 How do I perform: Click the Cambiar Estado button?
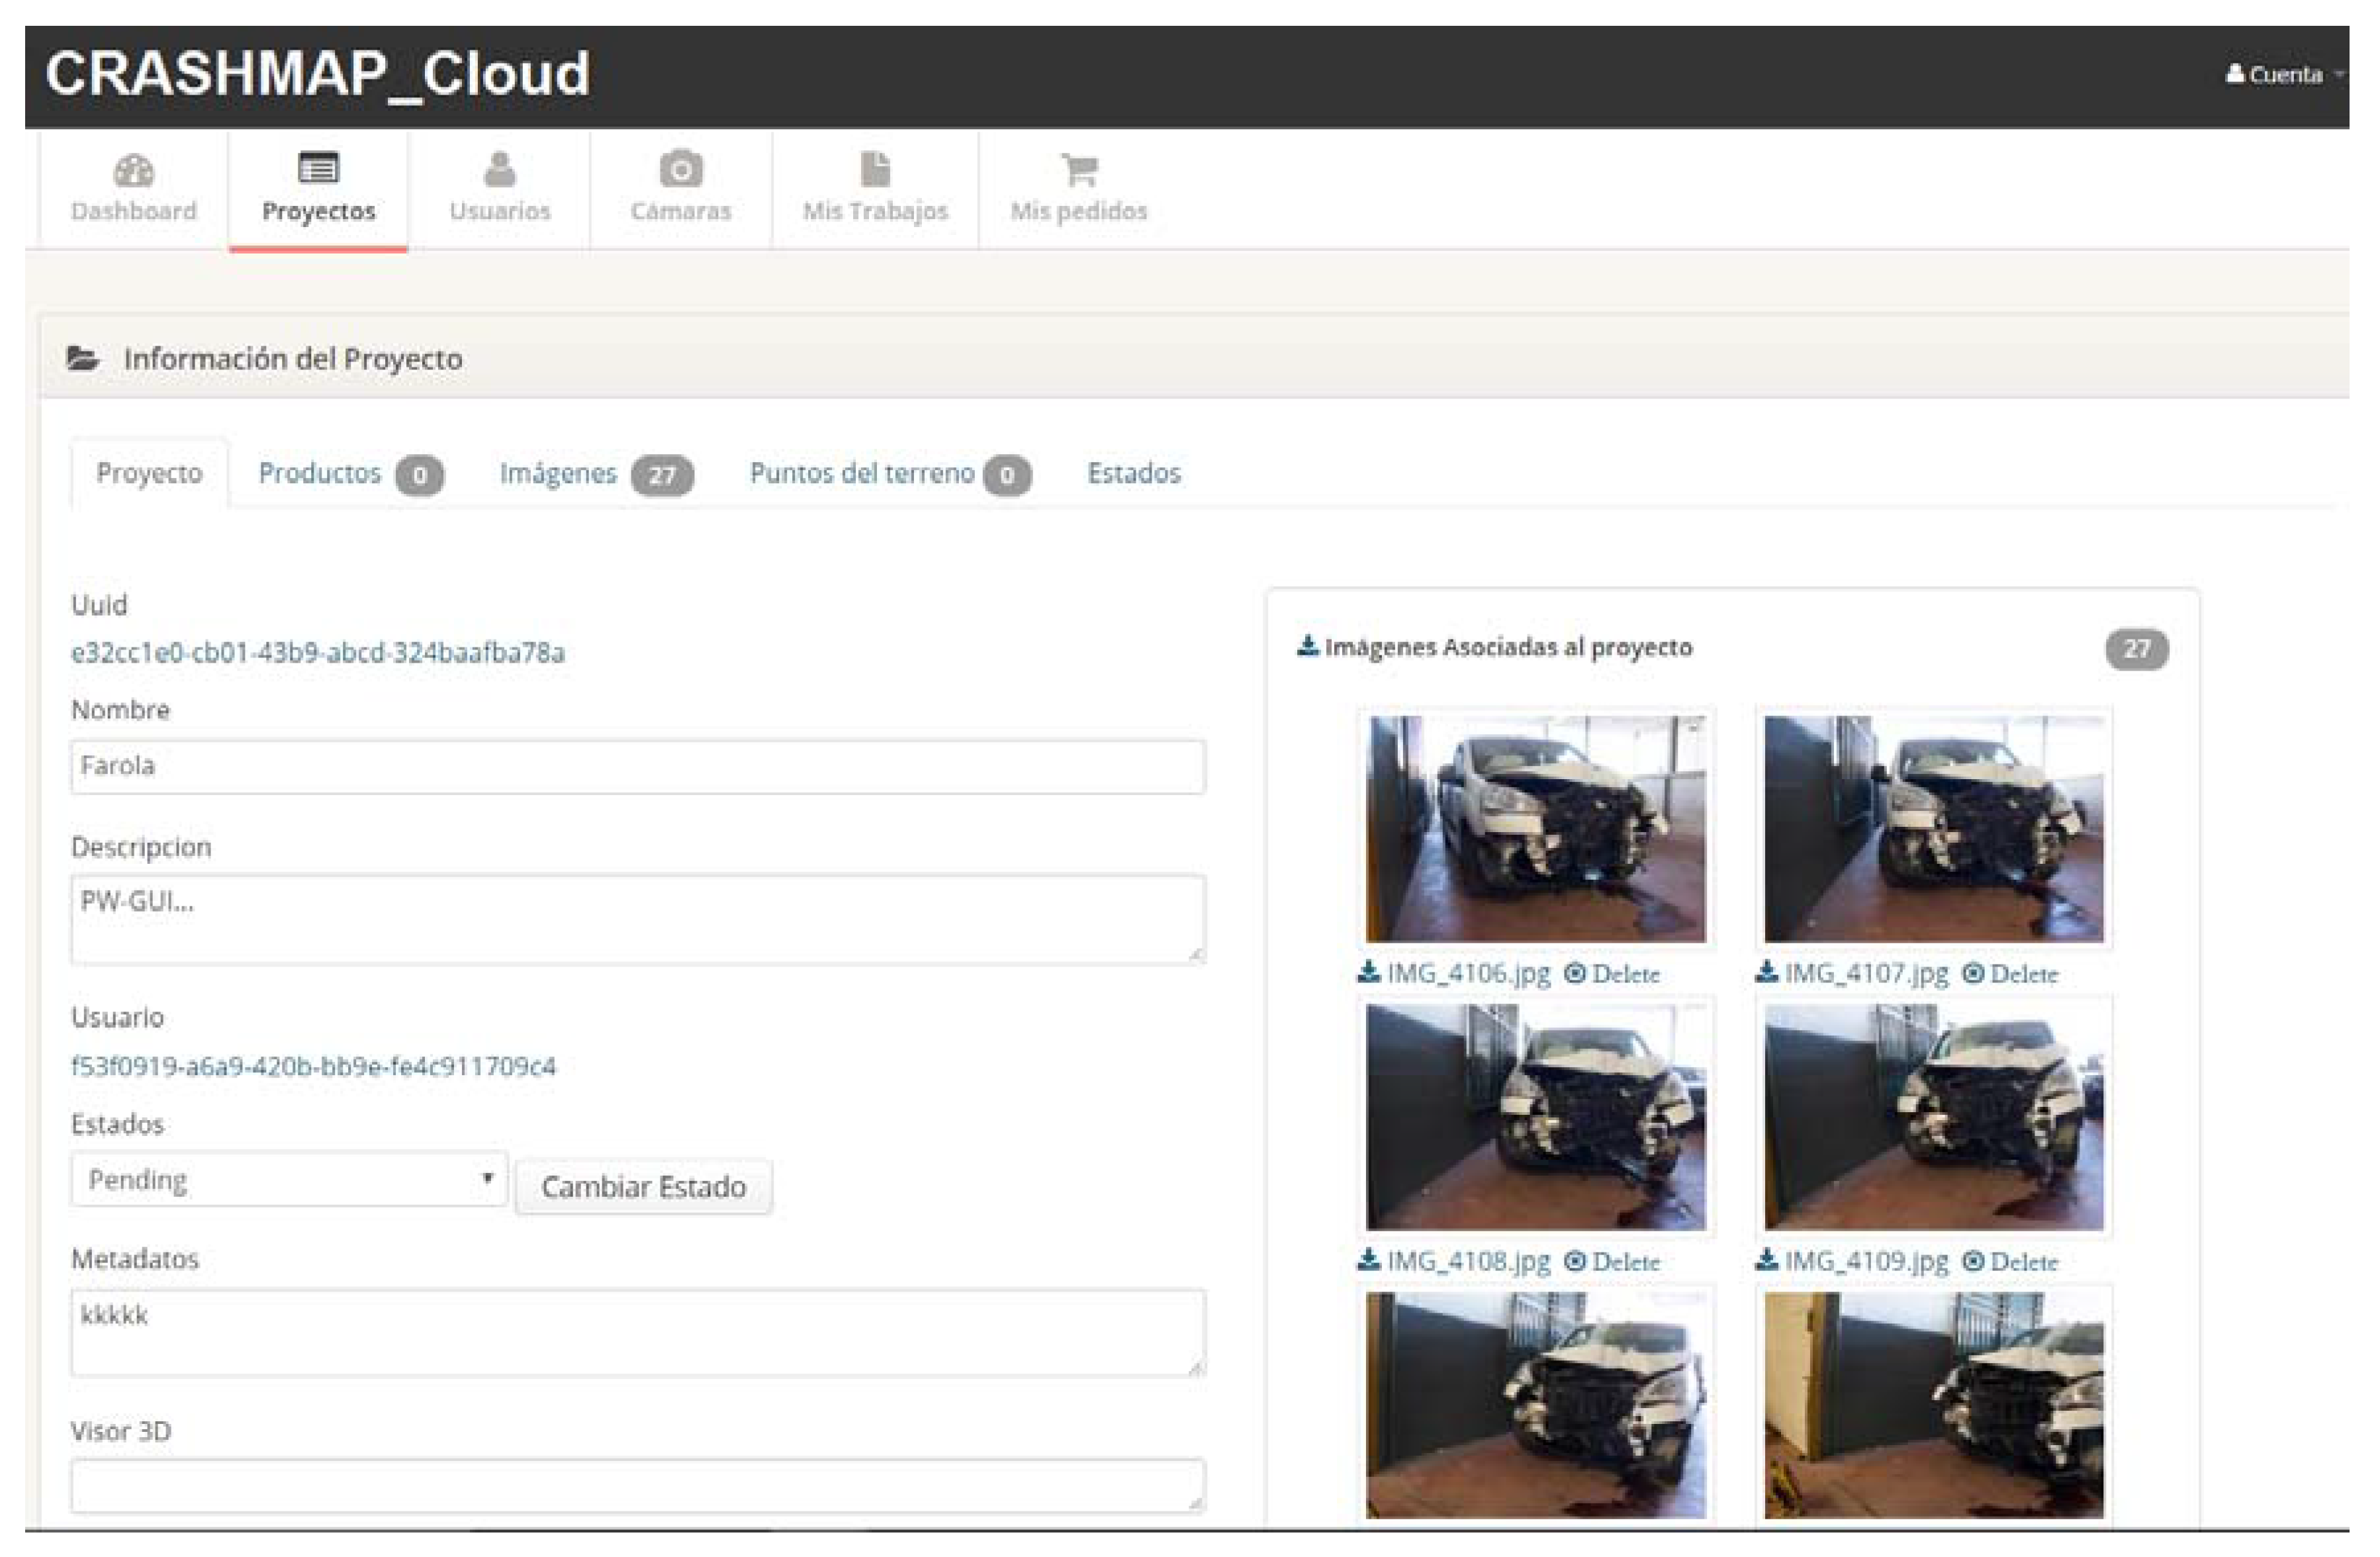(644, 1187)
